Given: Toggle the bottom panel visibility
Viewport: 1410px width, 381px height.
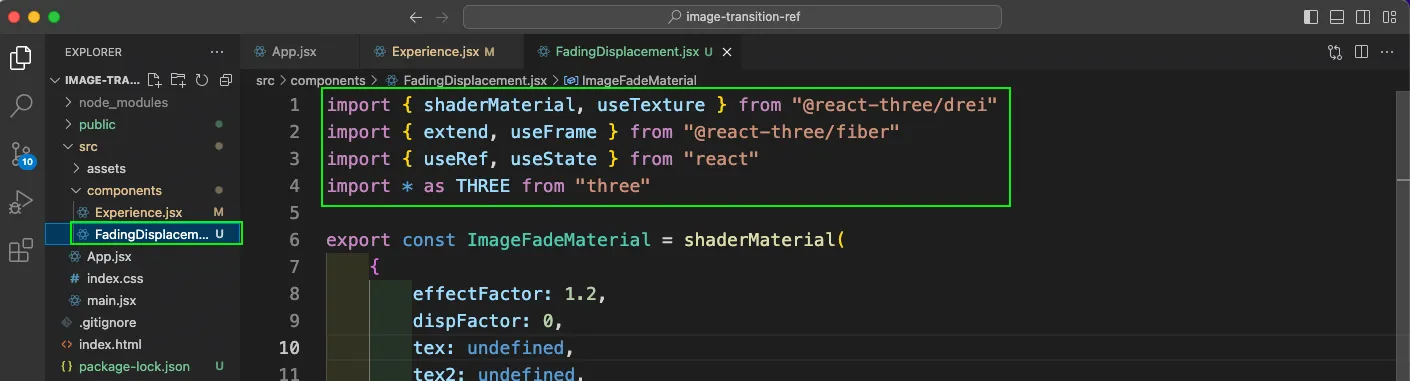Looking at the screenshot, I should (1338, 17).
